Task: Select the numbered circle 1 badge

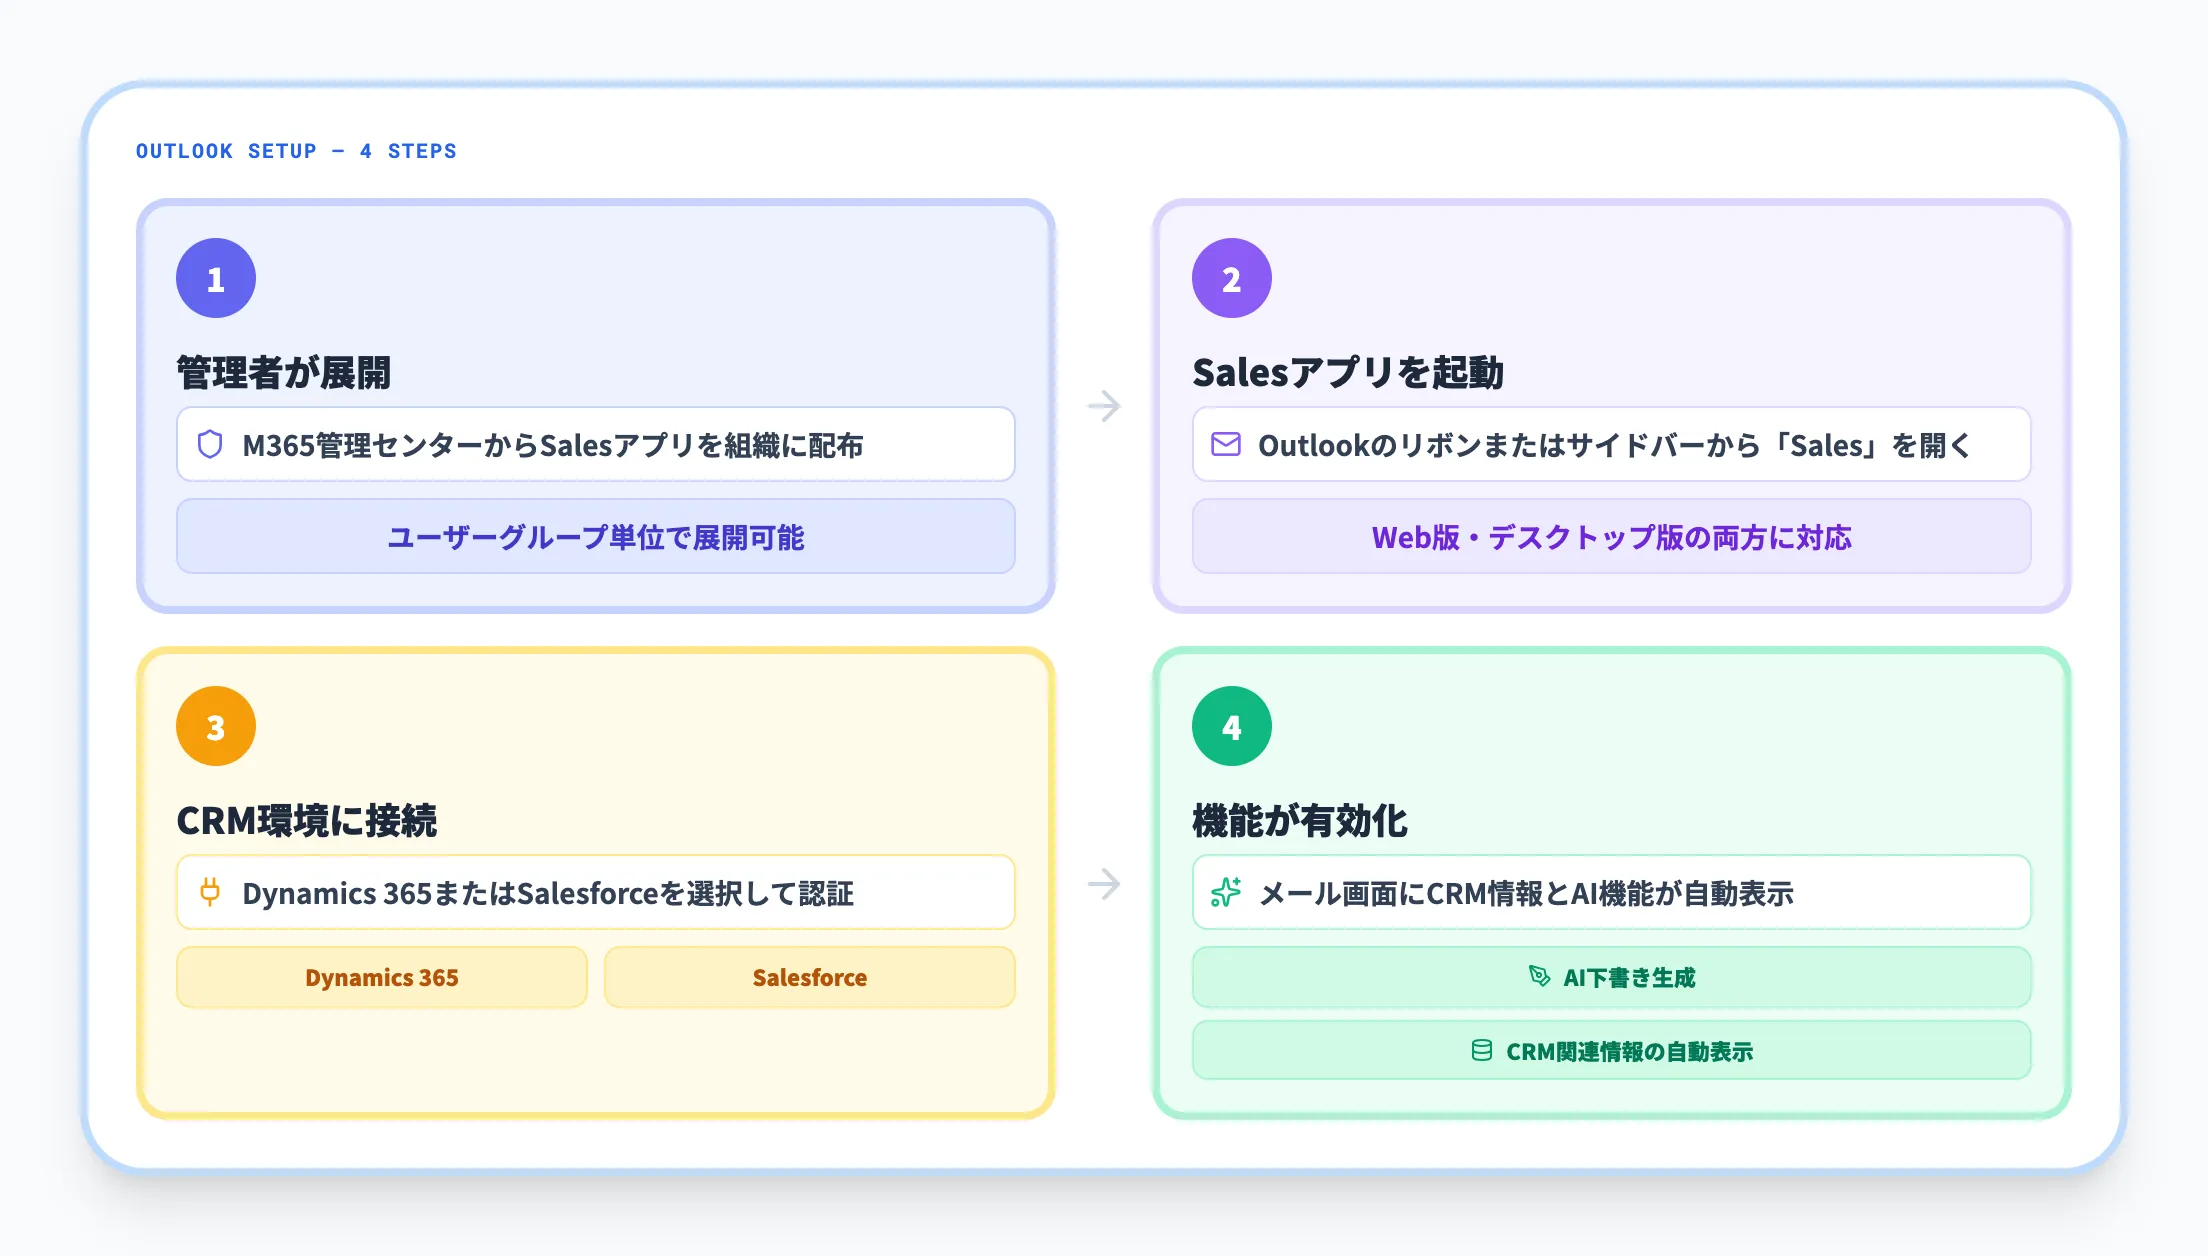Action: [x=215, y=278]
